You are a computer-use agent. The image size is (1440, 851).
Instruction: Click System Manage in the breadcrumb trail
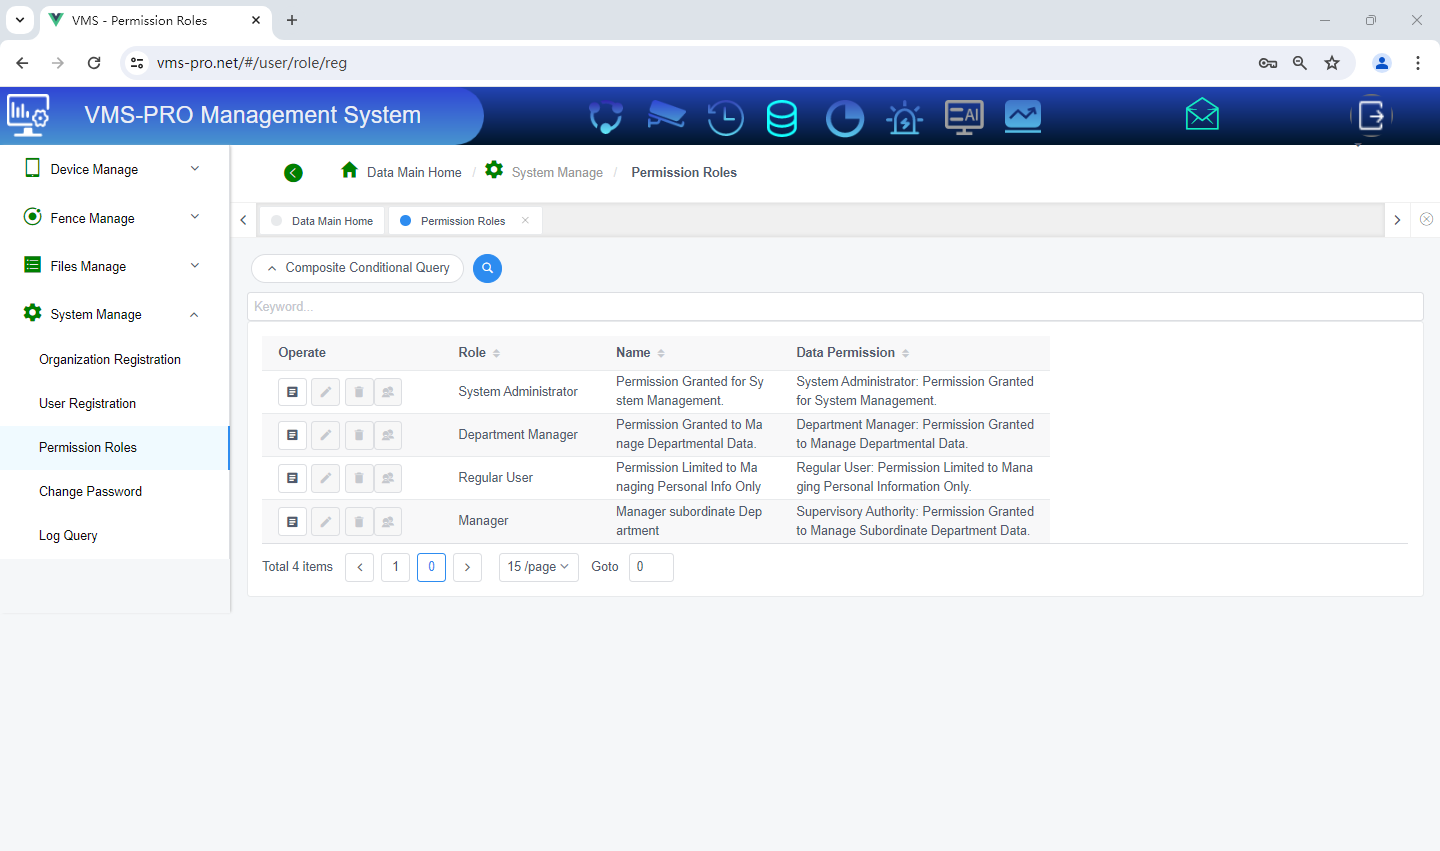(556, 172)
